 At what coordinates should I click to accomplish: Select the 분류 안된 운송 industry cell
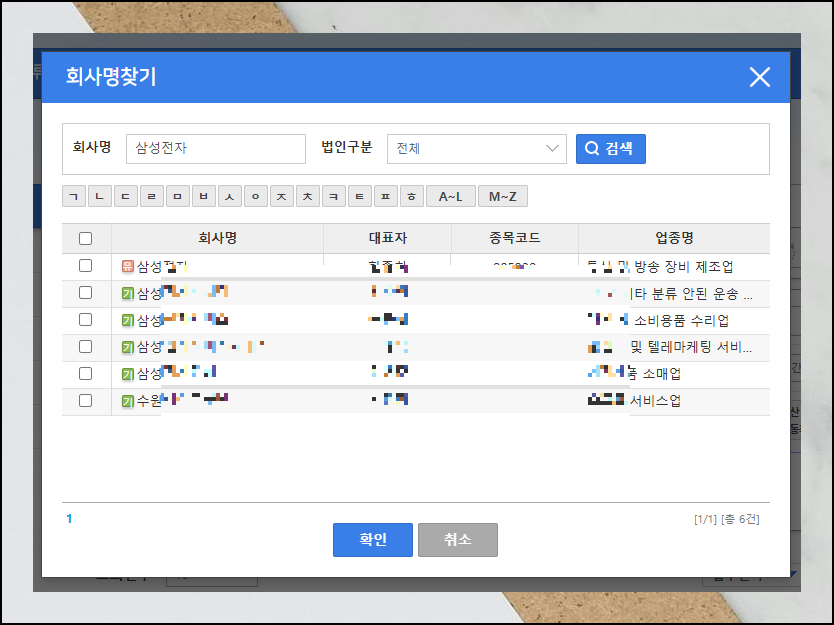[x=674, y=294]
